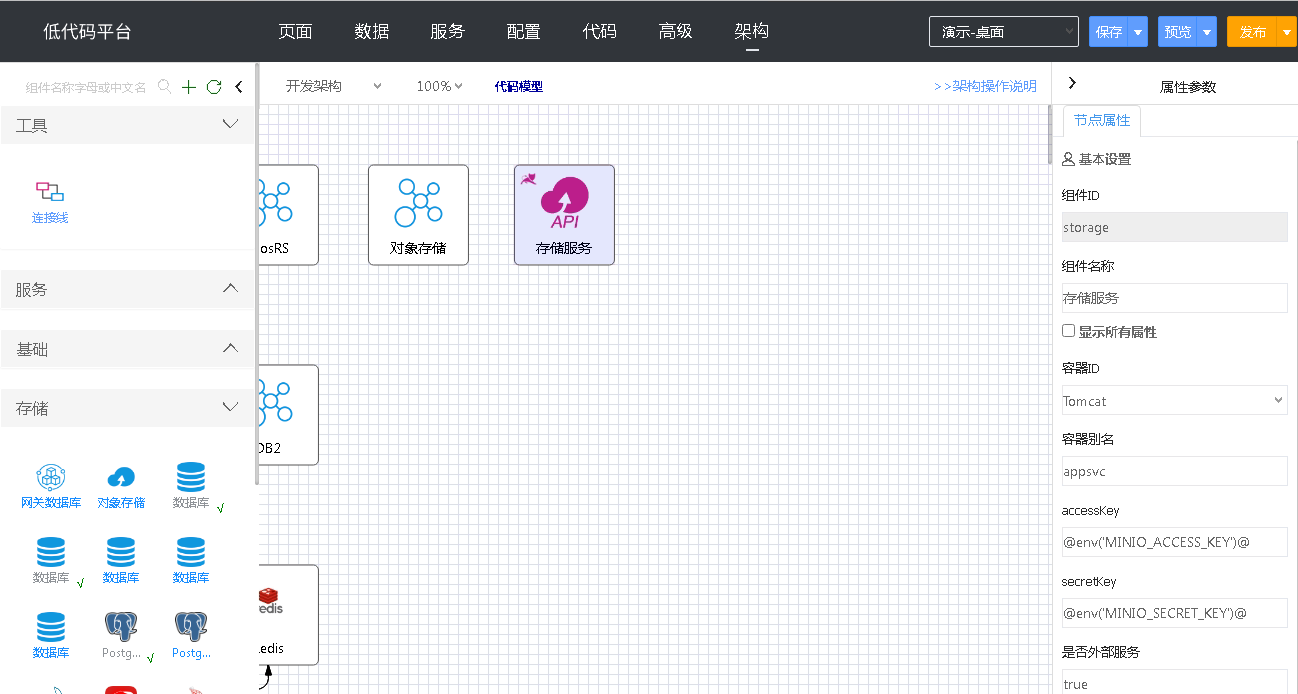Open >>架构操作说明 link

985,86
